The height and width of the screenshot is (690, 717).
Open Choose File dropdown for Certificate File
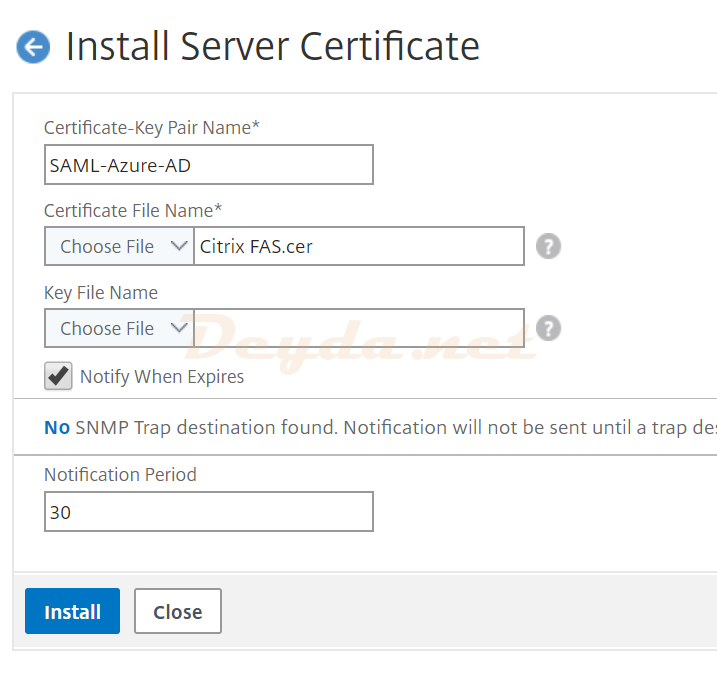click(x=119, y=246)
